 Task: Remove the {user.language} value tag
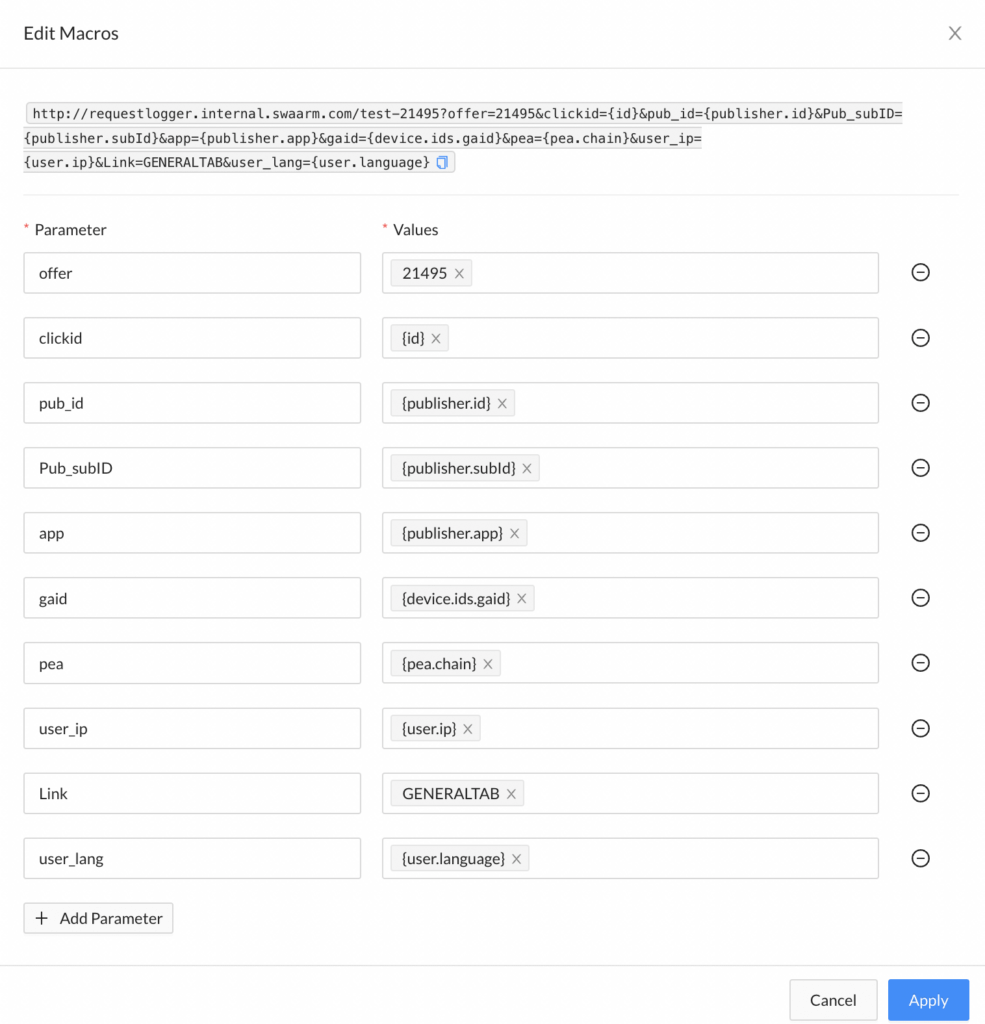pyautogui.click(x=516, y=859)
